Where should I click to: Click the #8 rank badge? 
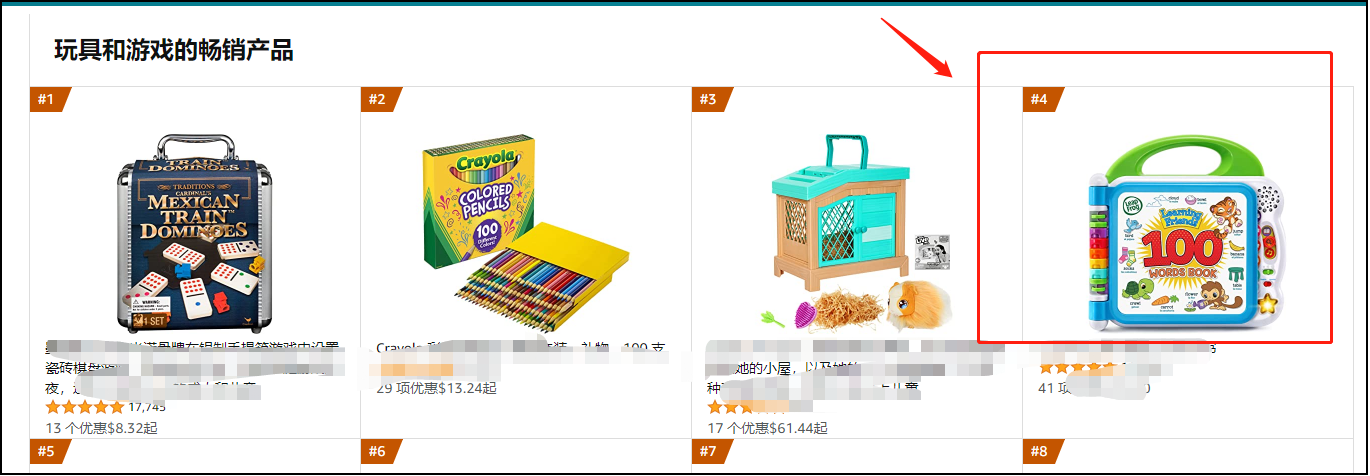[x=1042, y=451]
